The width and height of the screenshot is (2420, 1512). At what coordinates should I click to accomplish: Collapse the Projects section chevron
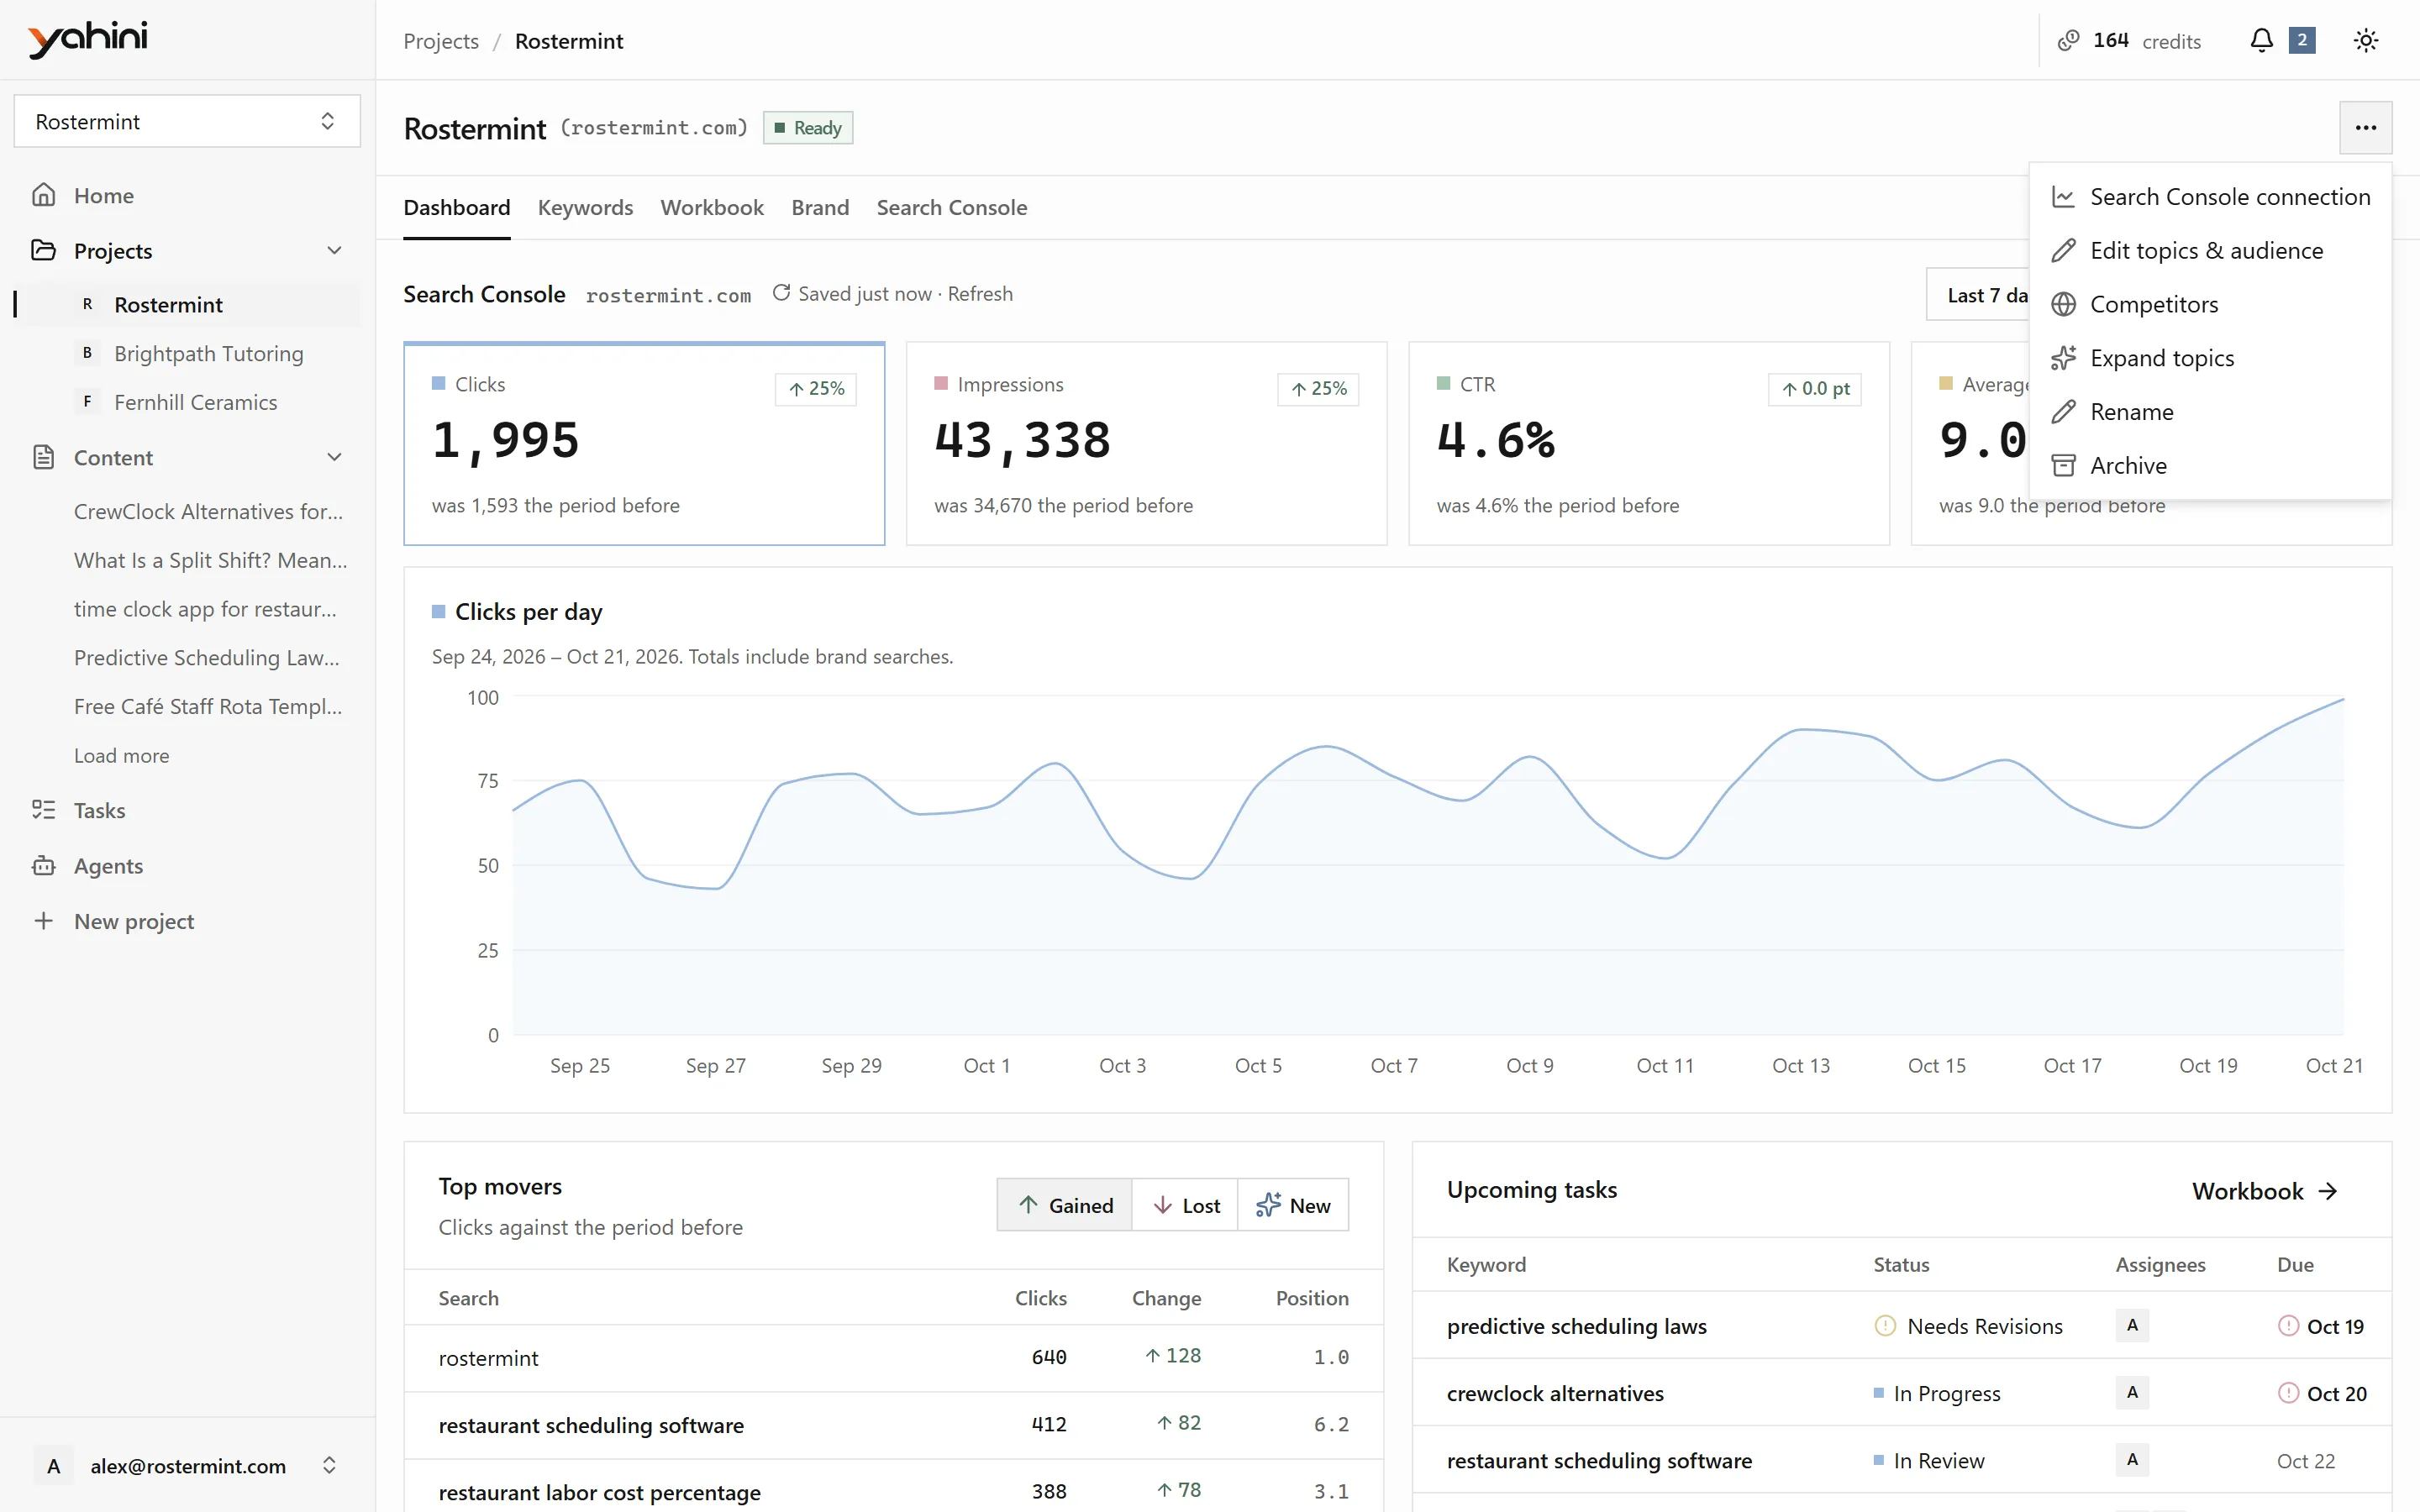(335, 250)
